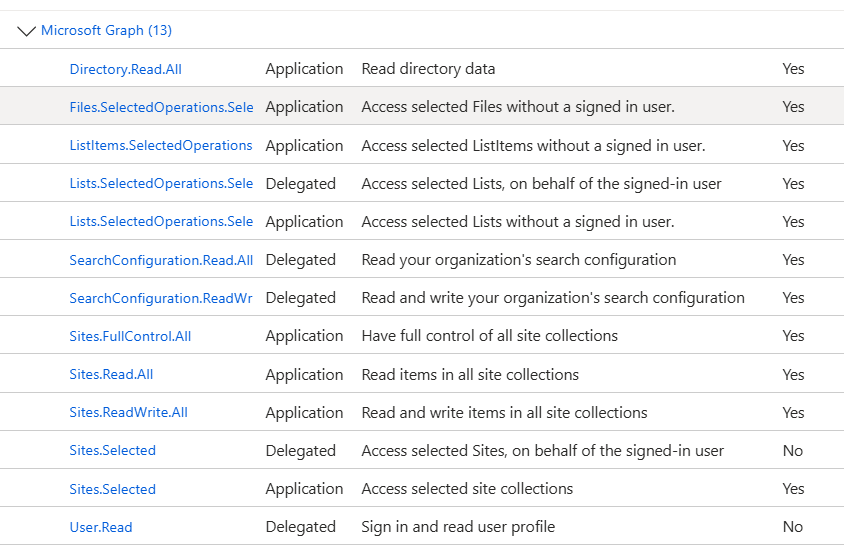The width and height of the screenshot is (844, 552).
Task: Click the User.Read permission link
Action: pyautogui.click(x=101, y=527)
